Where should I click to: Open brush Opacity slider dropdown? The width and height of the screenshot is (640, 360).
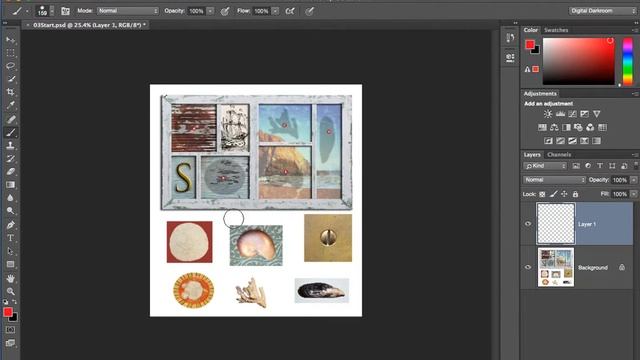[211, 11]
